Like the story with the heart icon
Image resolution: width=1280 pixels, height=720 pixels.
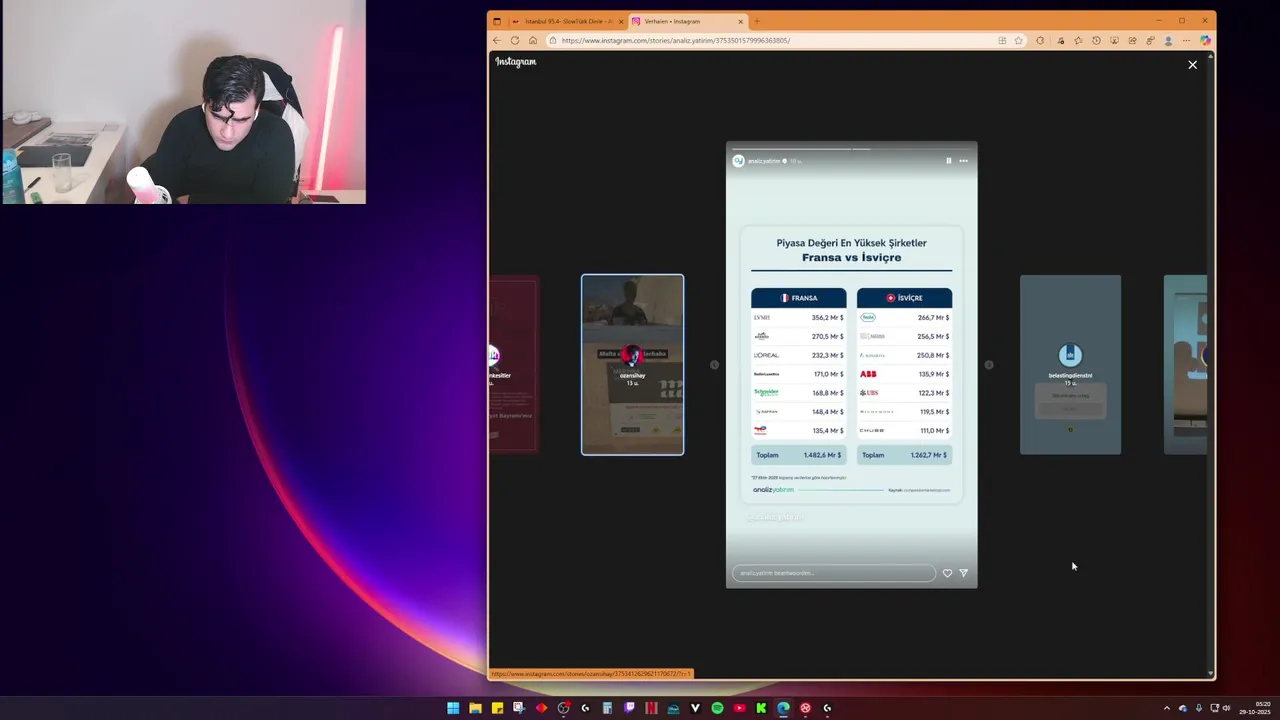pos(947,573)
